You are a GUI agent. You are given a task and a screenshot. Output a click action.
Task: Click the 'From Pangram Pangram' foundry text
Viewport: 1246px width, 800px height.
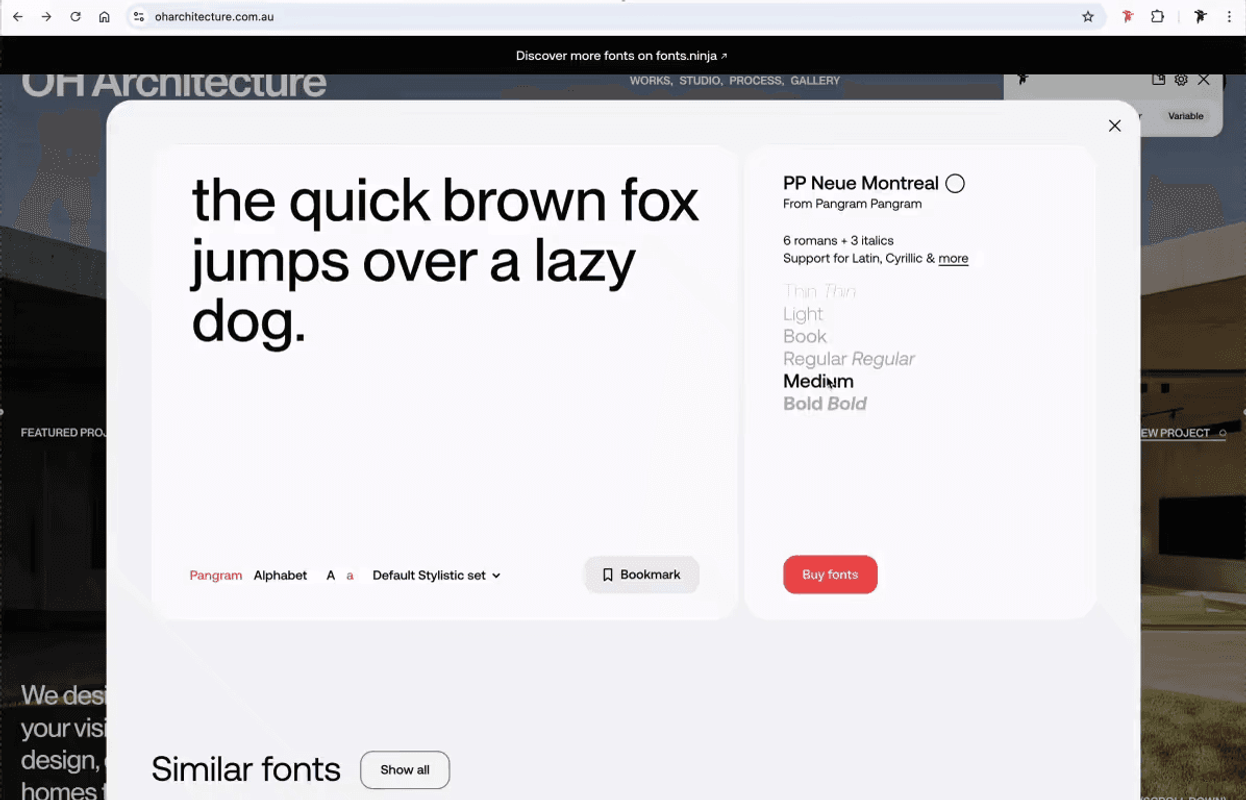[852, 204]
